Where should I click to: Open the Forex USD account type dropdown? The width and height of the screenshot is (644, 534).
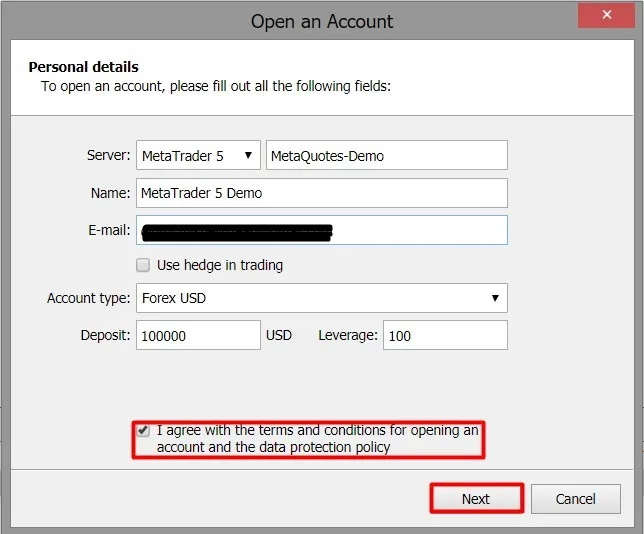click(x=321, y=298)
